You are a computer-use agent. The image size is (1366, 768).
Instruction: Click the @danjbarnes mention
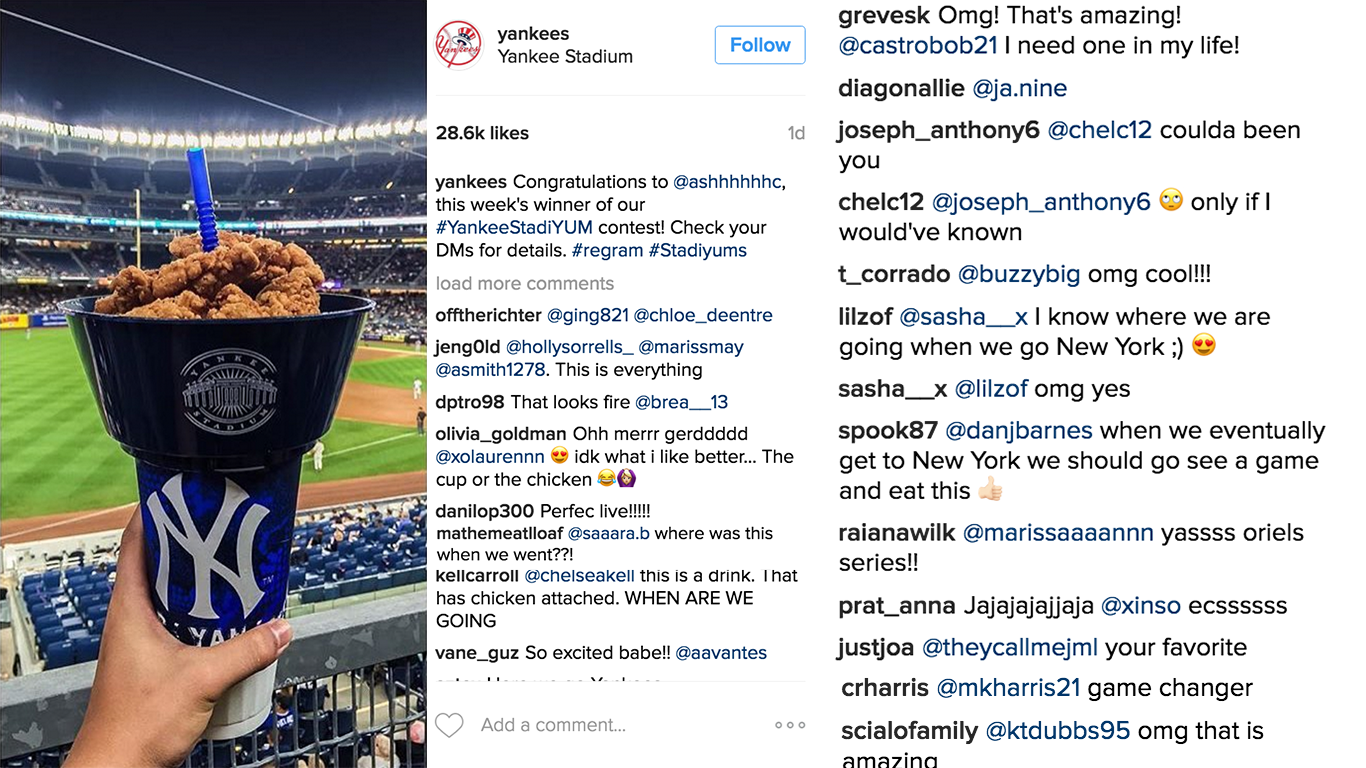[x=1018, y=431]
